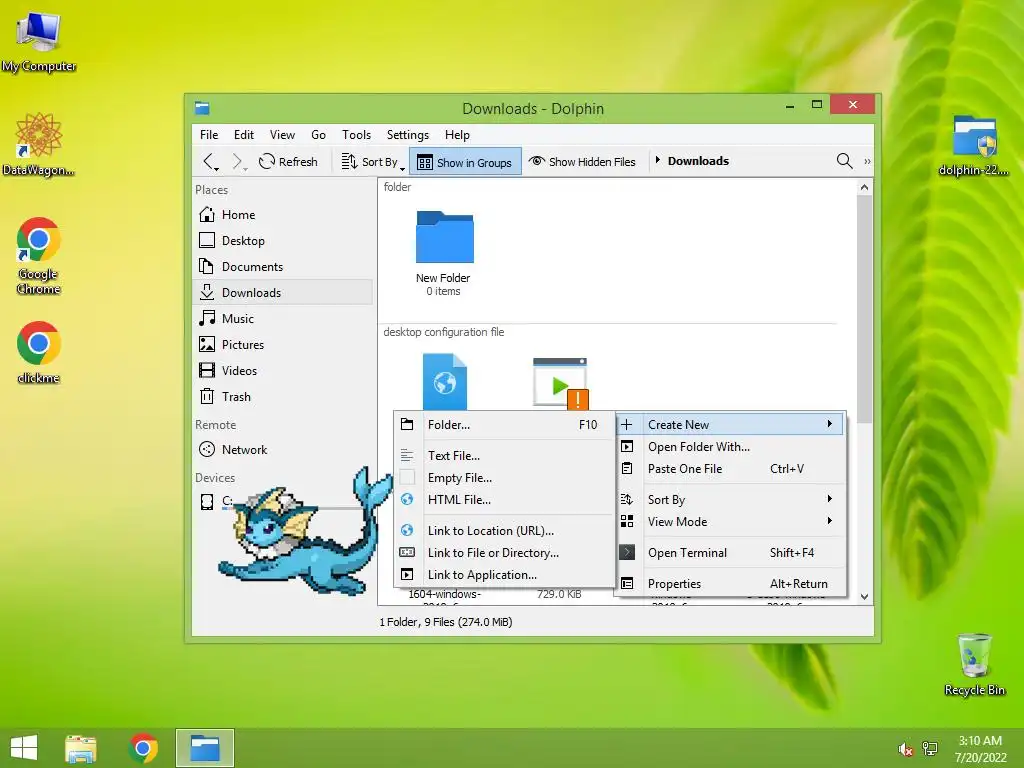Go forward with the right arrow button

(x=238, y=161)
